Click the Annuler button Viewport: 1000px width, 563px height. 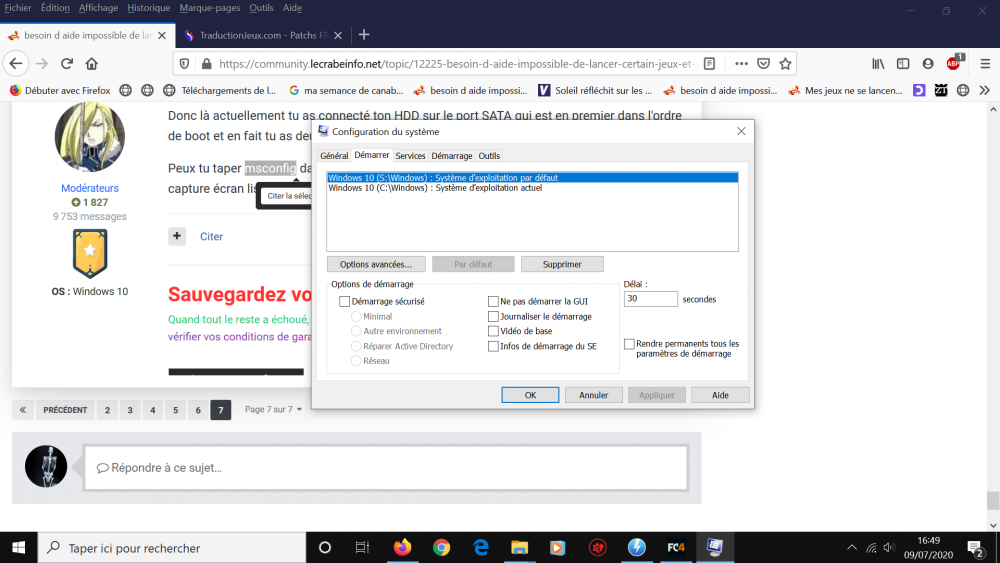click(x=593, y=395)
